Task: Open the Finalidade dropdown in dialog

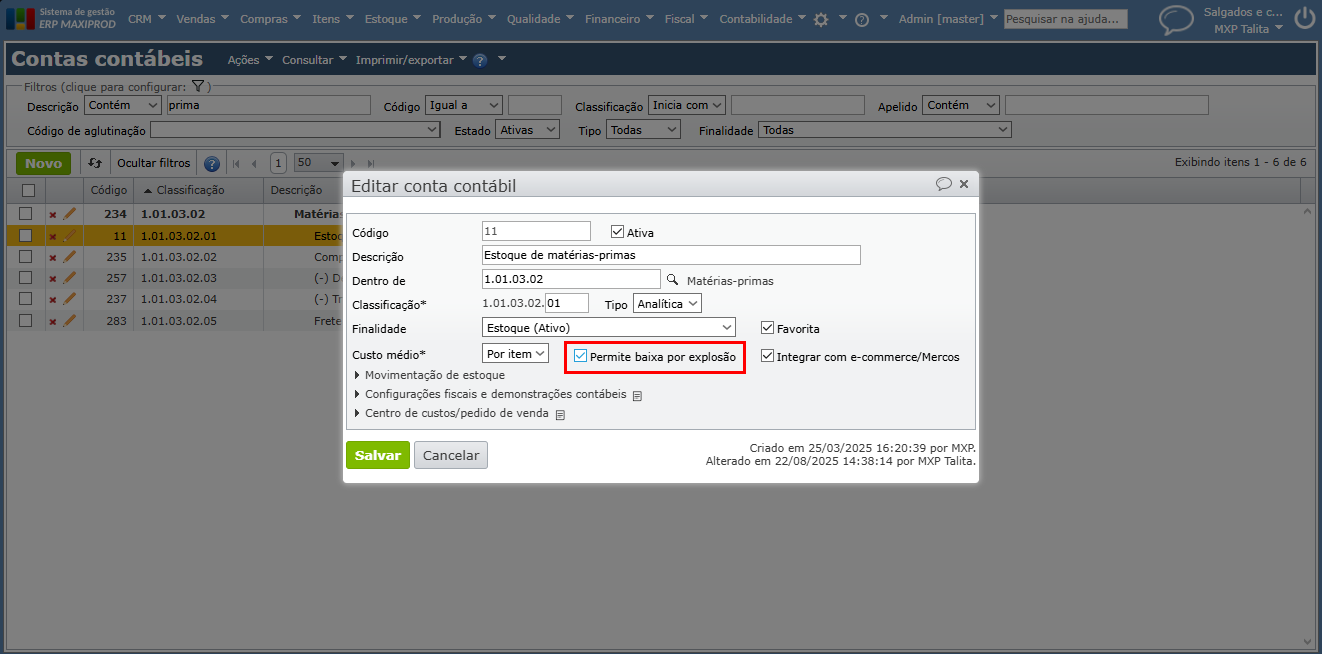Action: 608,327
